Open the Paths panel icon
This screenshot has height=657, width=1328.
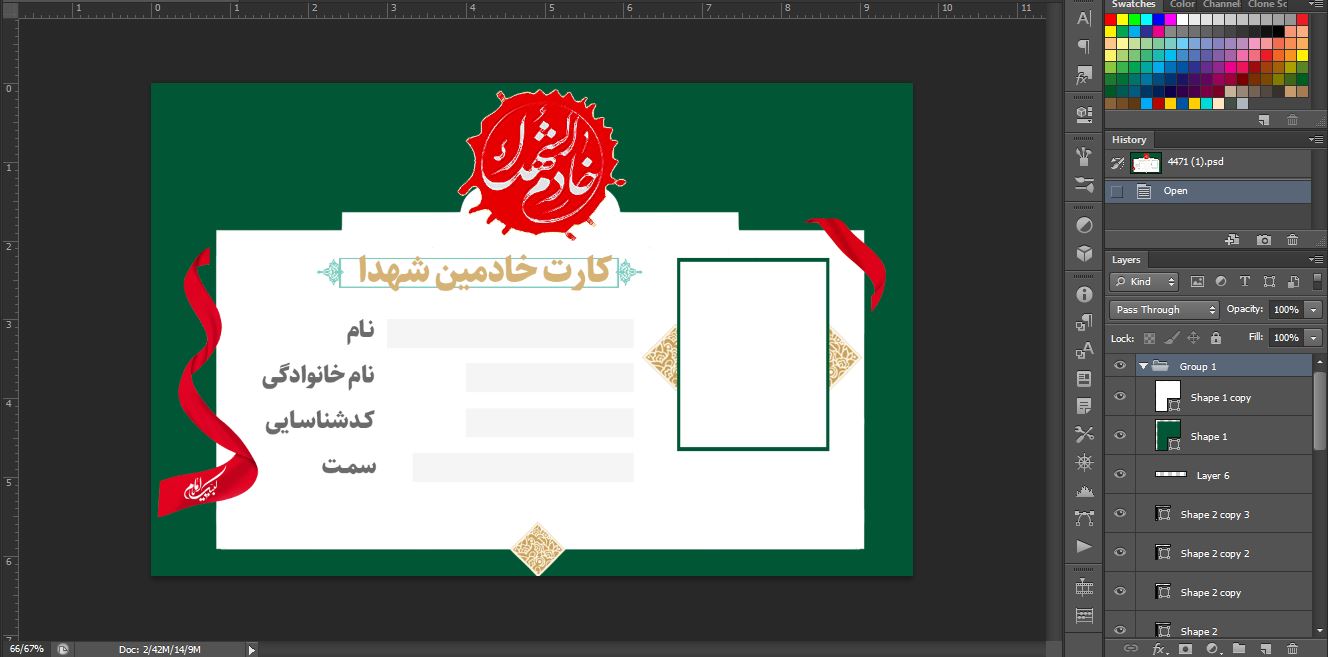click(x=1084, y=518)
